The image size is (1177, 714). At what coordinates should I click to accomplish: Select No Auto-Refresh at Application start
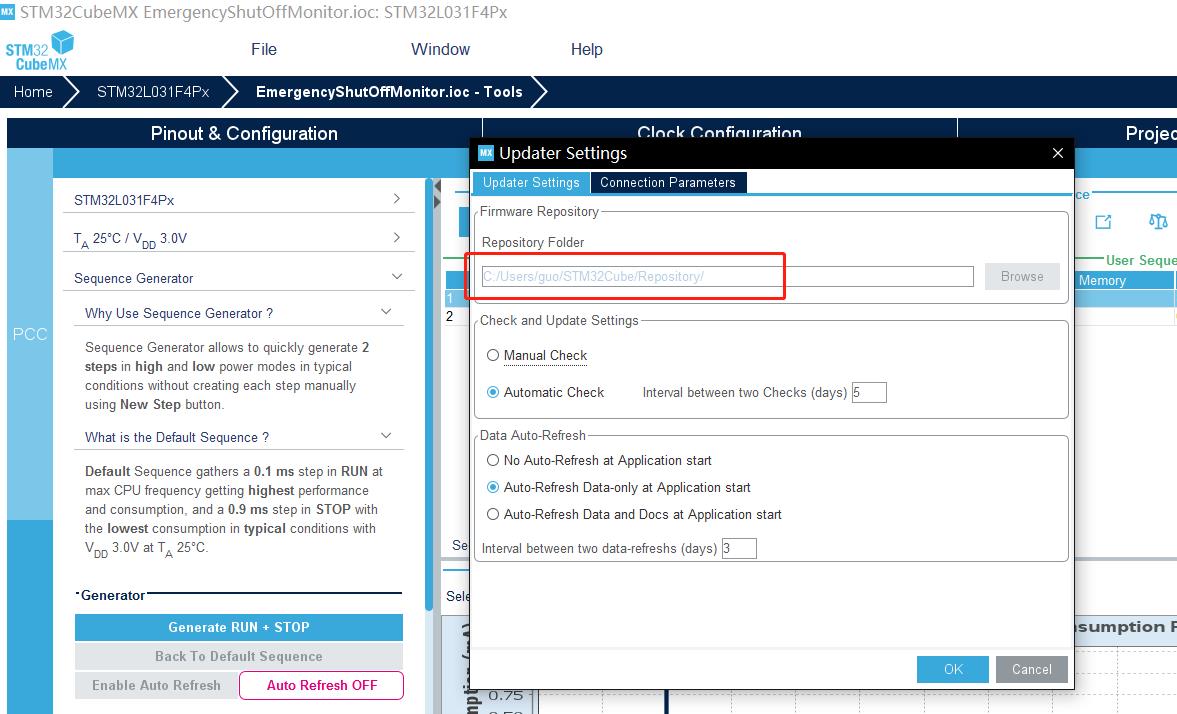pos(492,460)
